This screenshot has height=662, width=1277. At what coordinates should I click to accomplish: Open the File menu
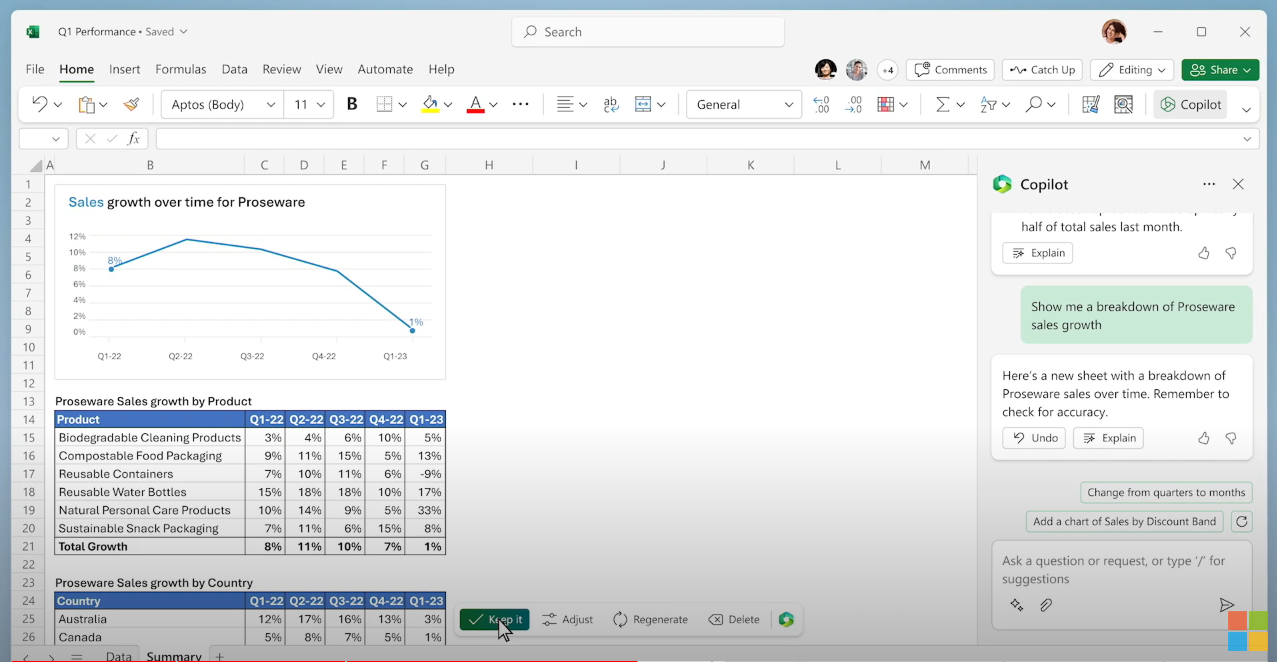coord(35,69)
